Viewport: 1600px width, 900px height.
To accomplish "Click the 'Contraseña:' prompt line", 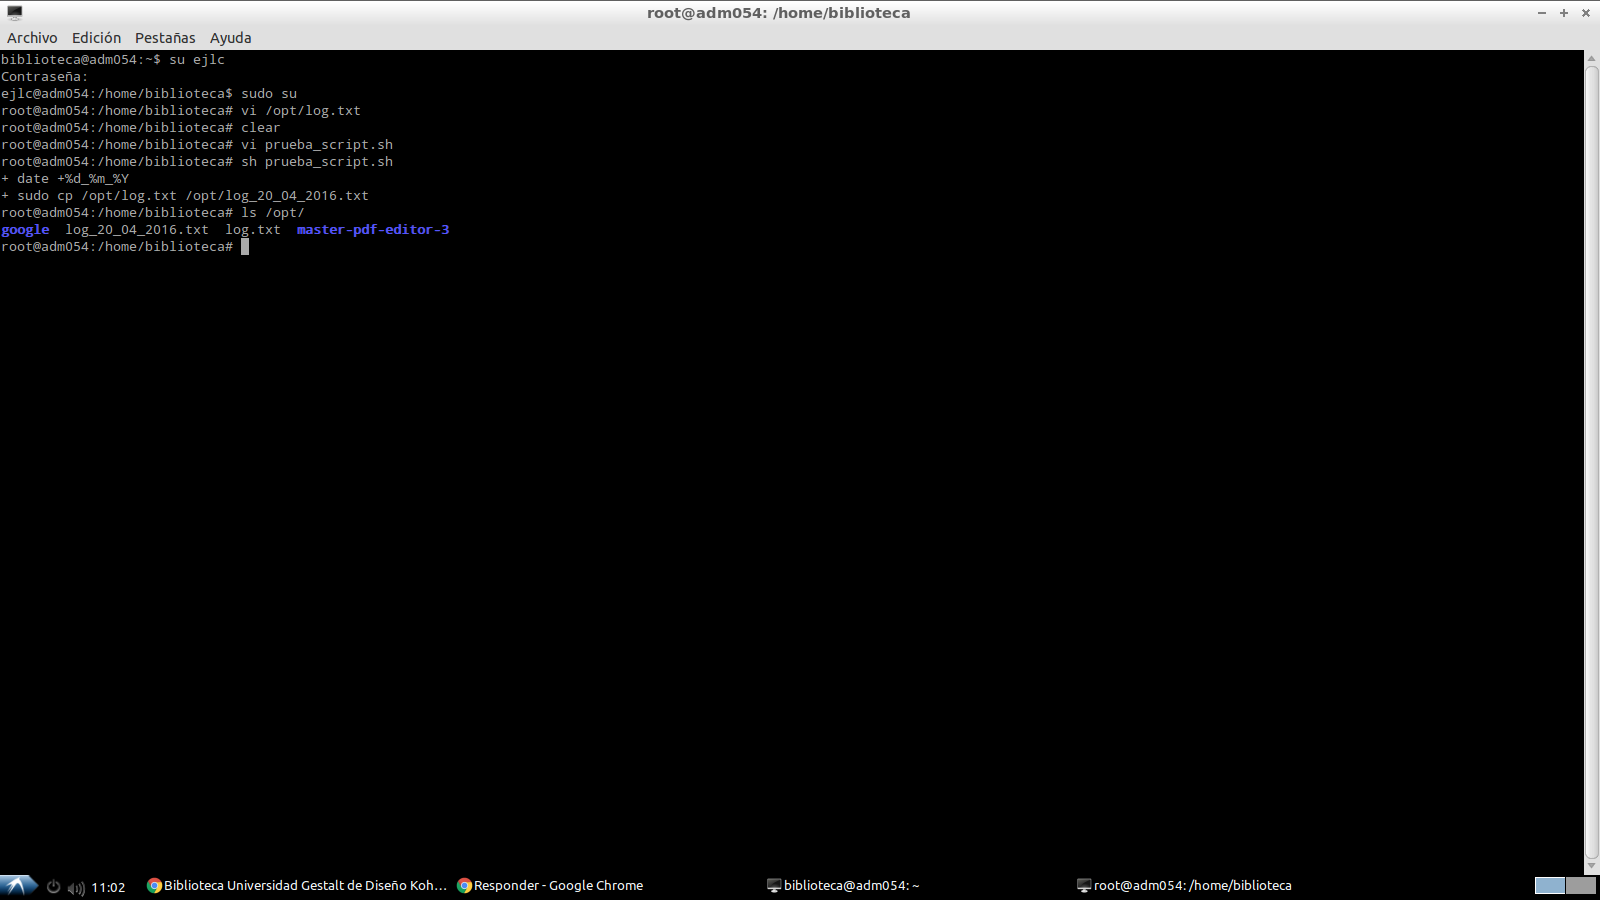I will (x=45, y=77).
